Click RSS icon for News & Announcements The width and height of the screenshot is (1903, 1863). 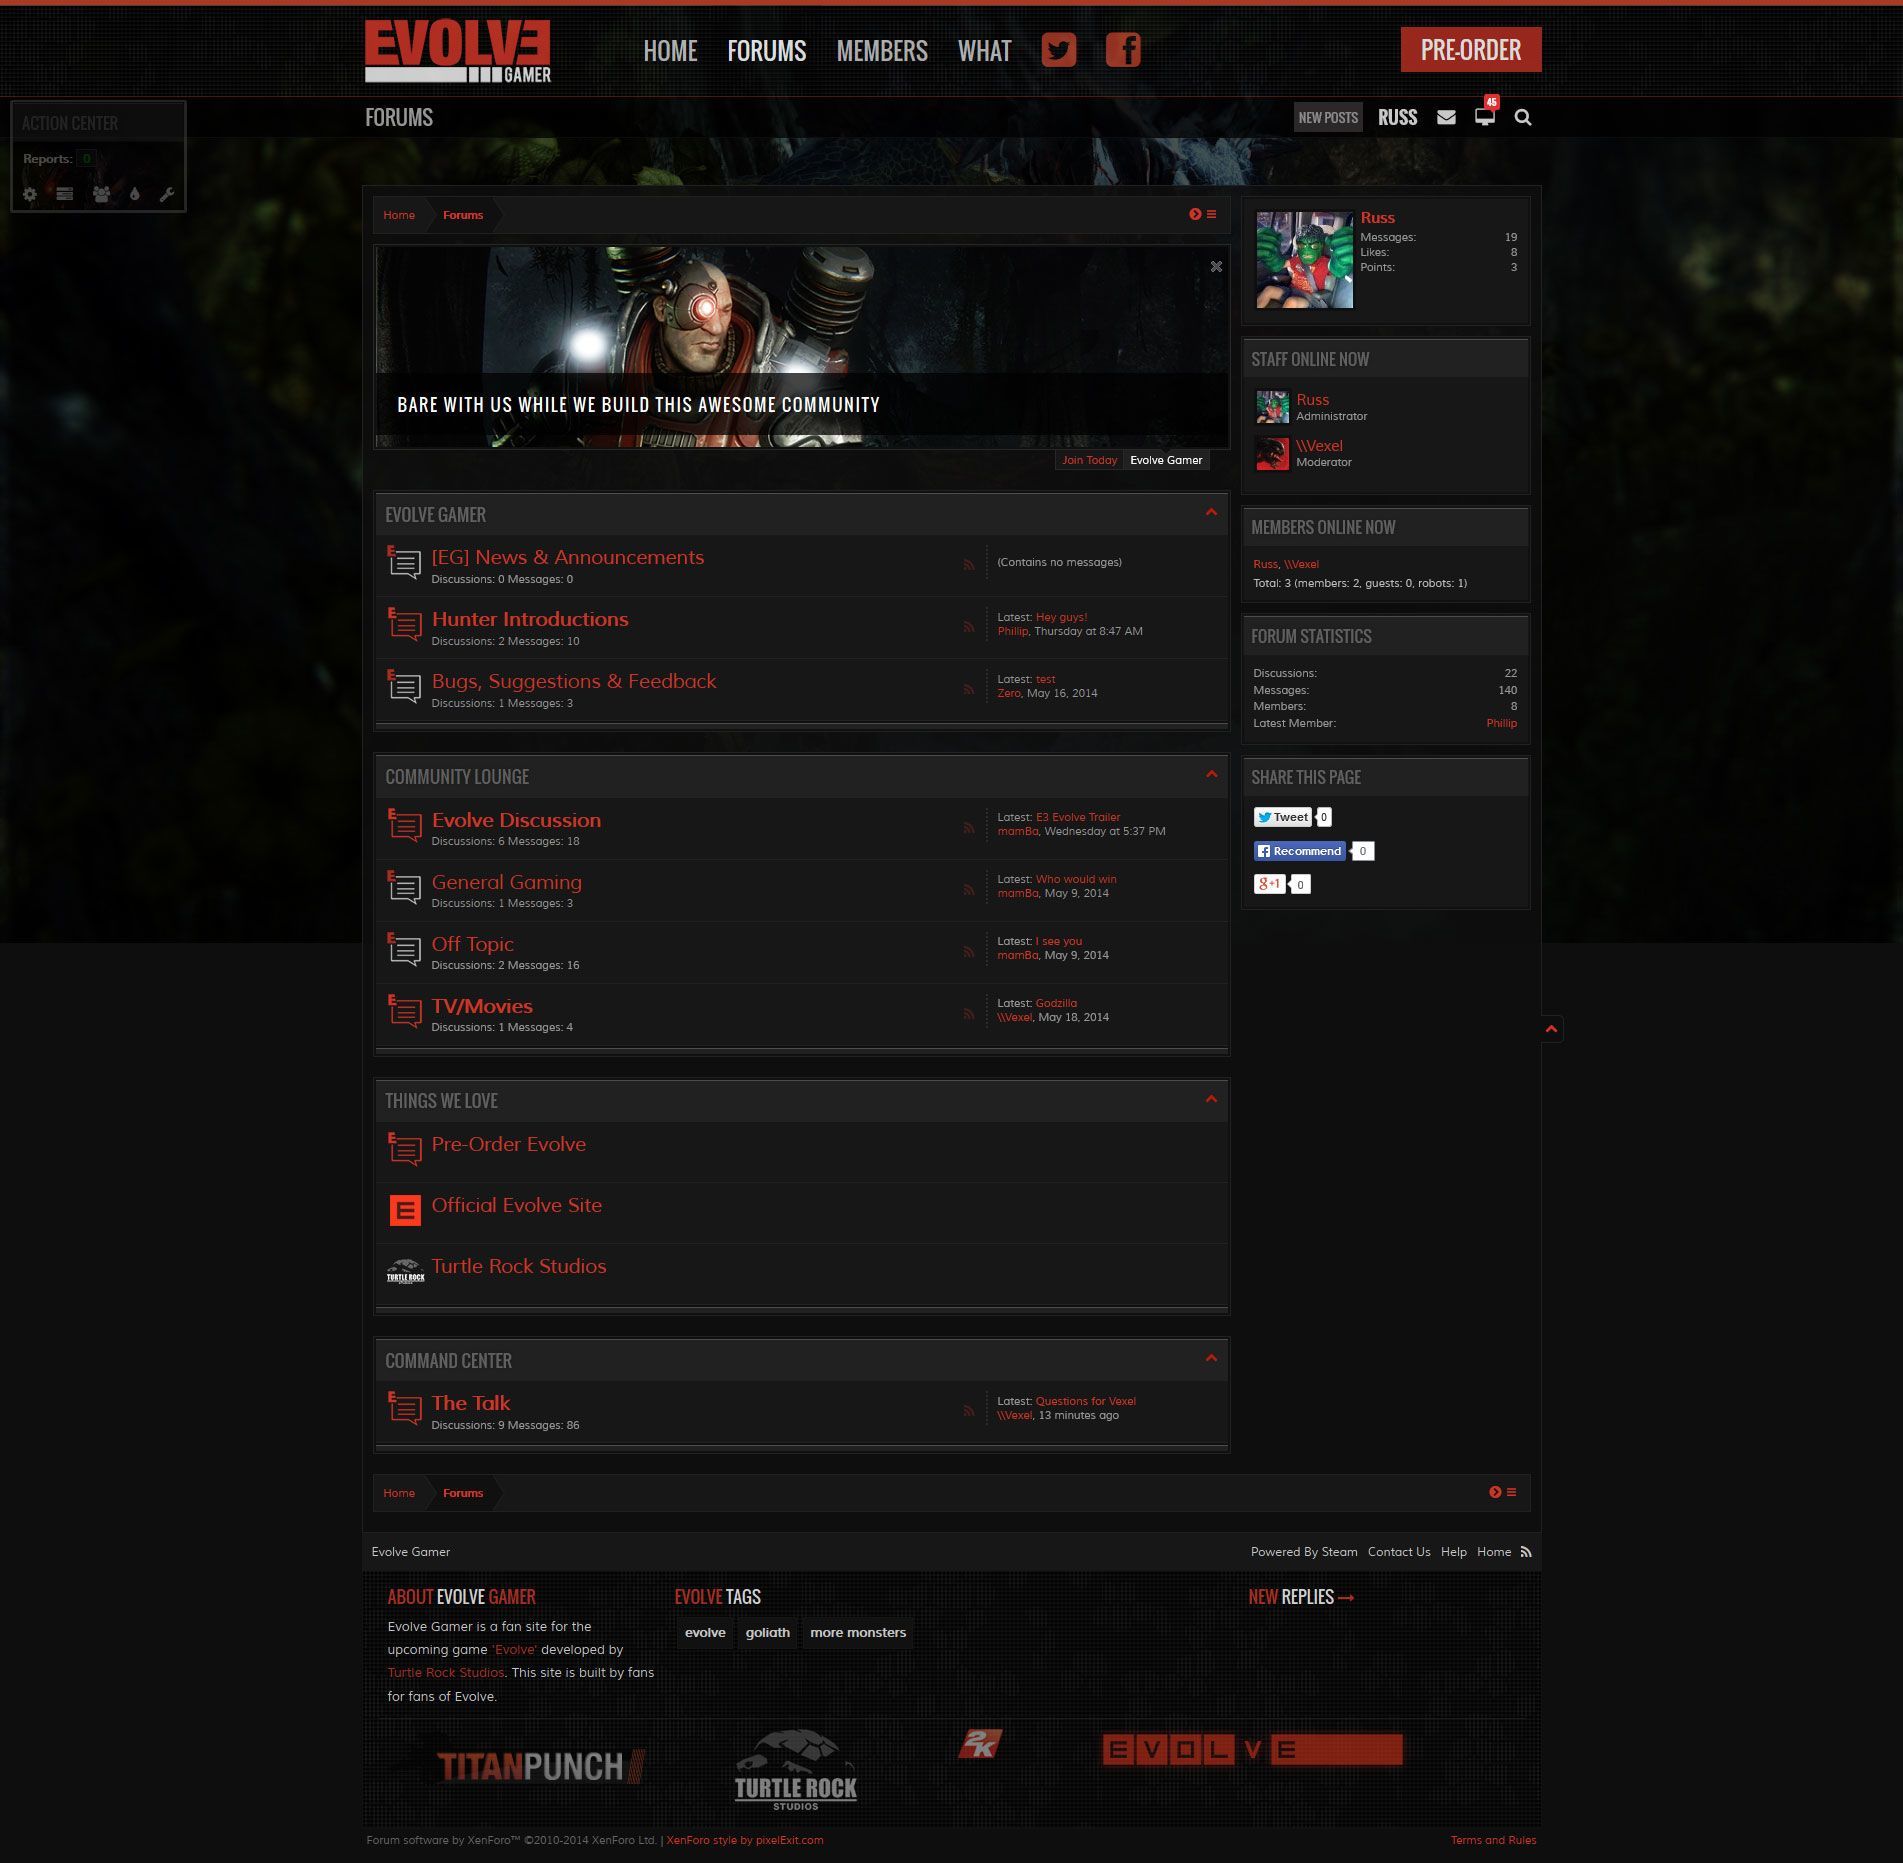coord(968,565)
